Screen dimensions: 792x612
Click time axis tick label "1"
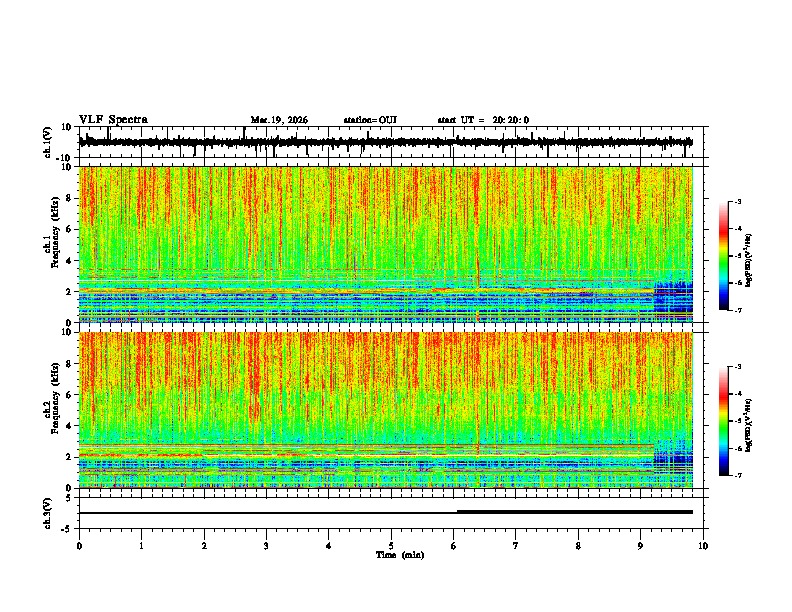click(141, 546)
